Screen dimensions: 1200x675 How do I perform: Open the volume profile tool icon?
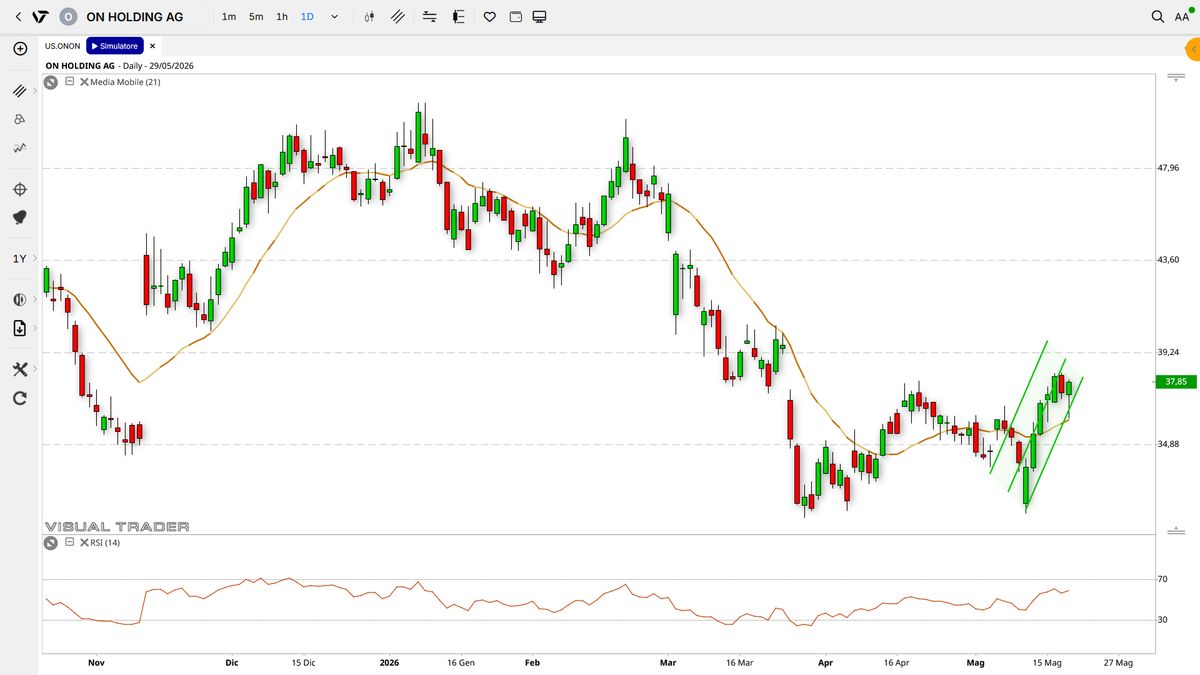click(459, 17)
